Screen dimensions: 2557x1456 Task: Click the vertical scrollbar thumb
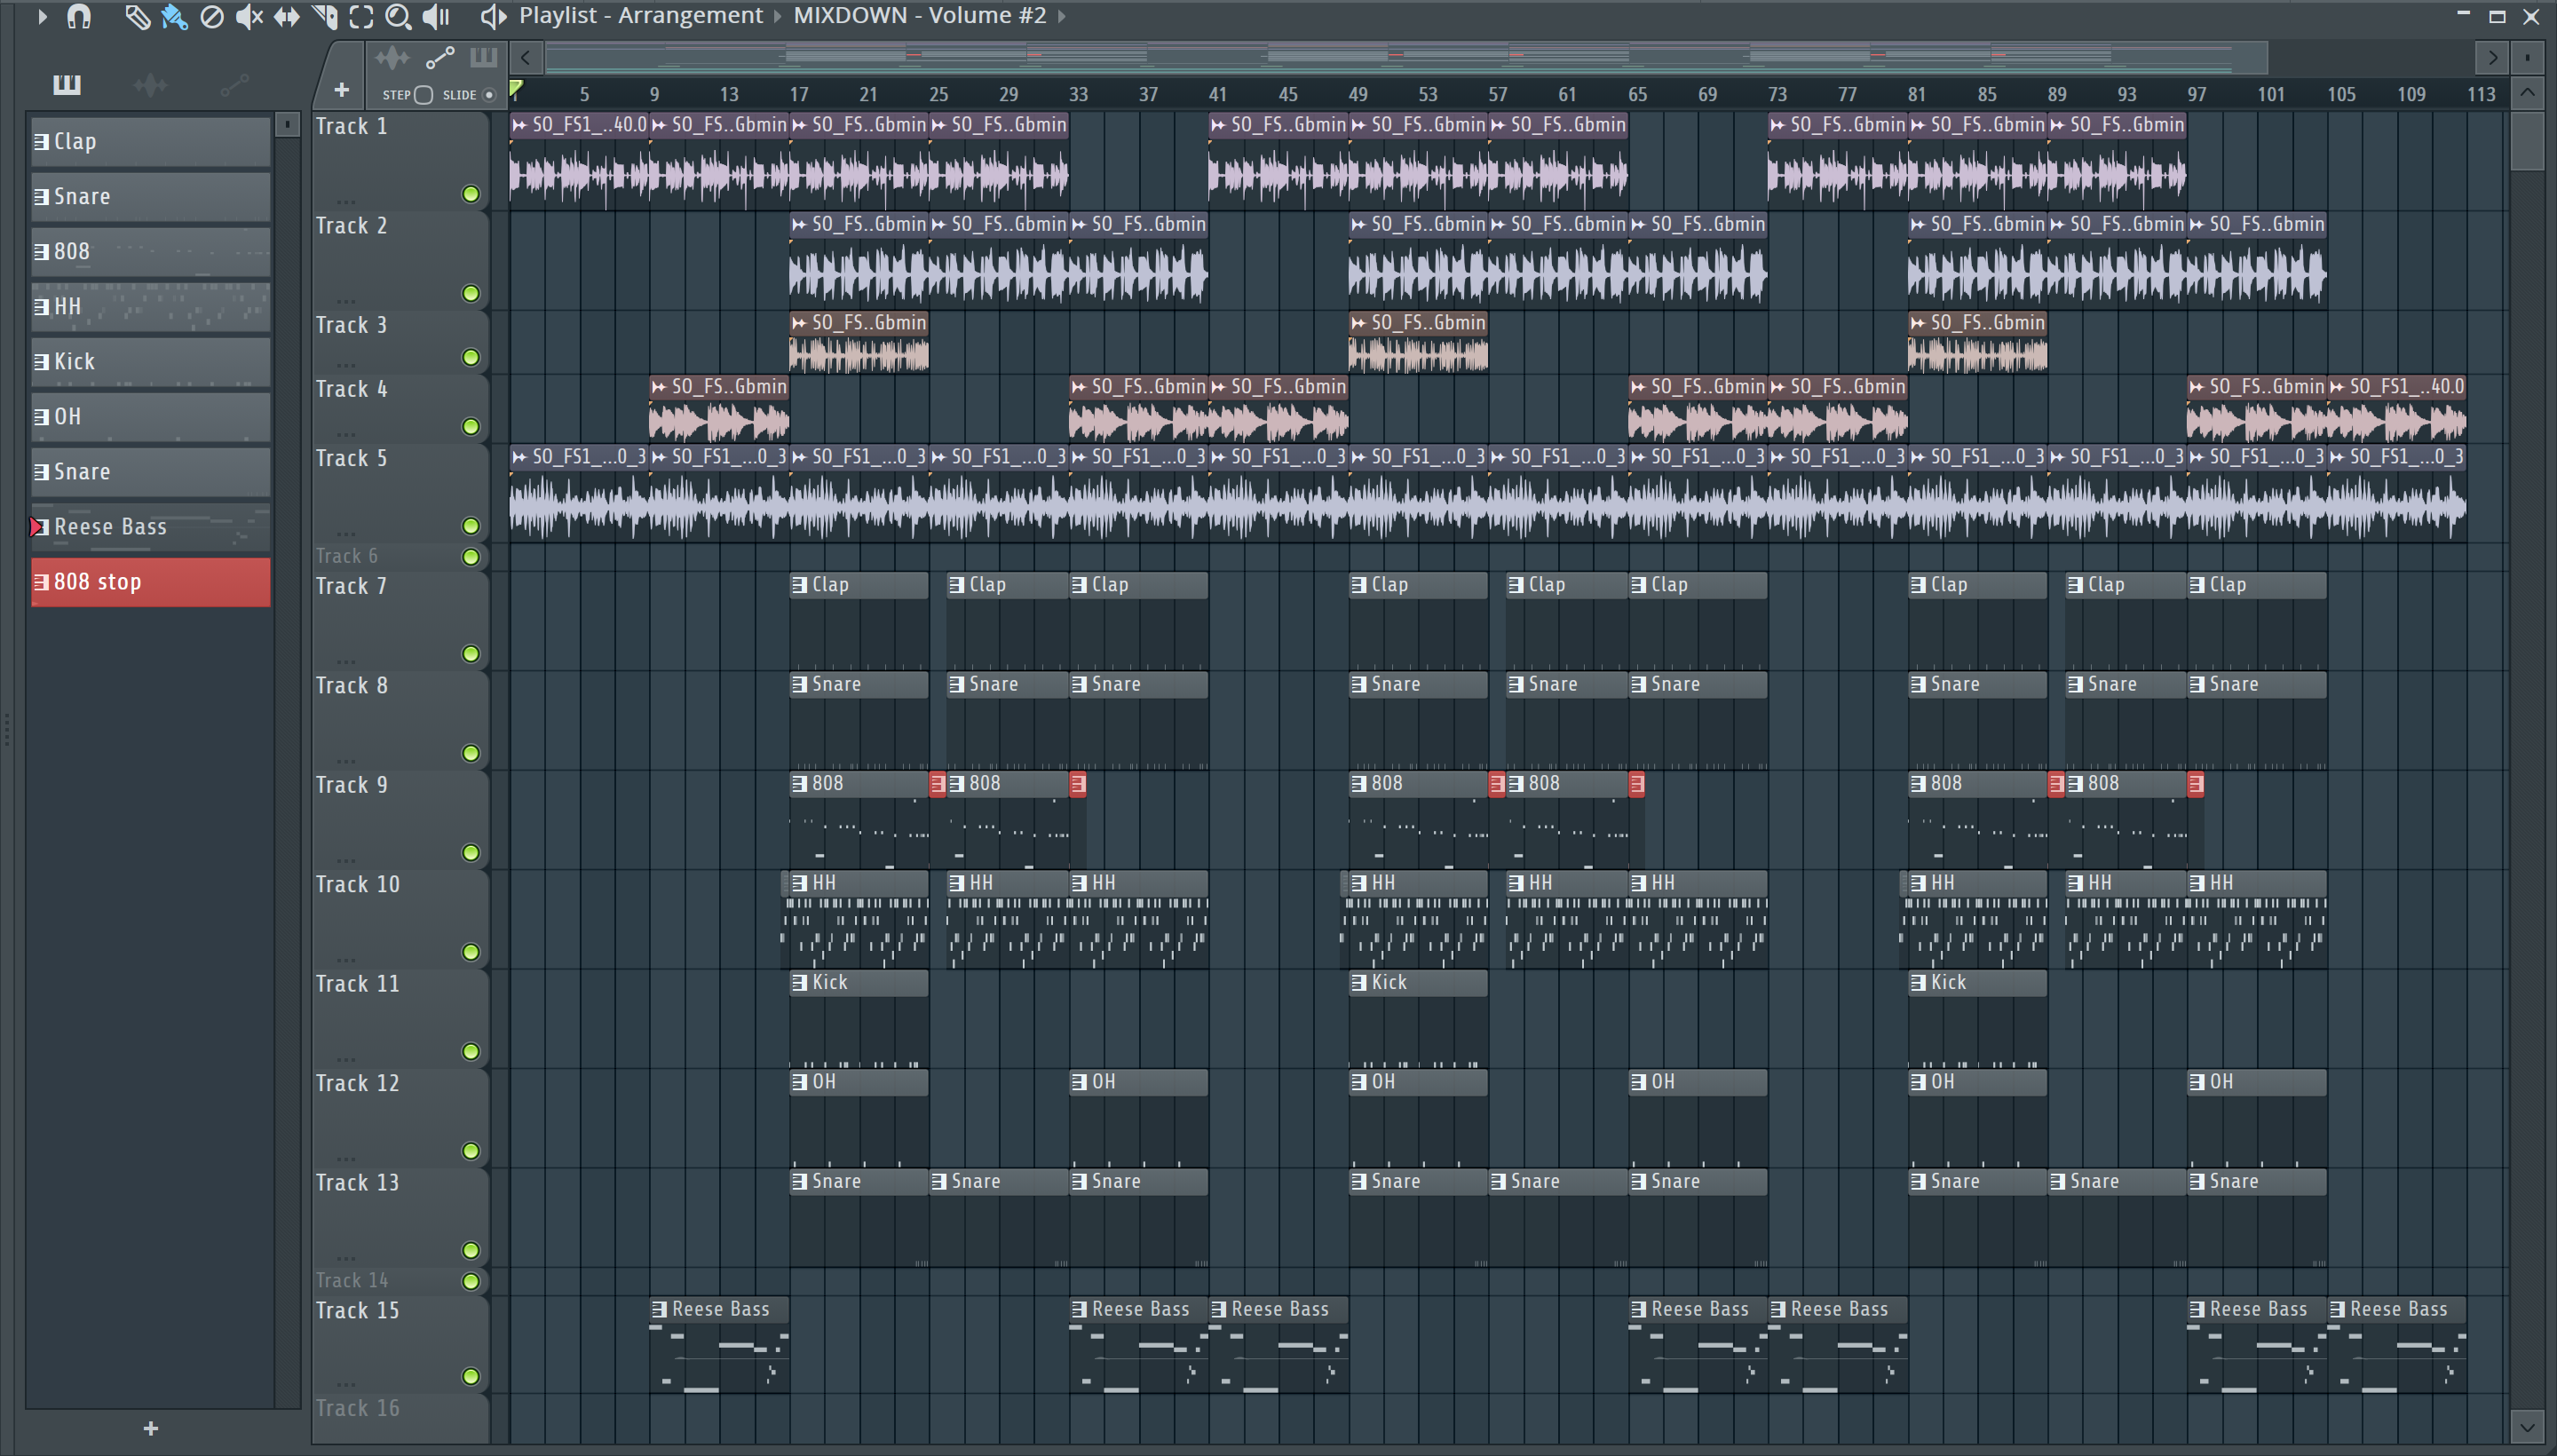click(2527, 141)
